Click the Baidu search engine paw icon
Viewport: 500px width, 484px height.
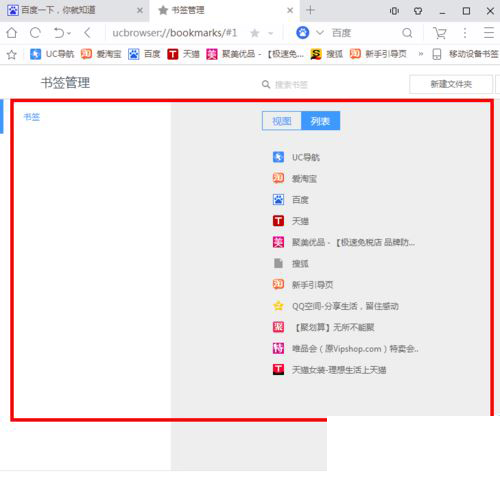coord(303,33)
